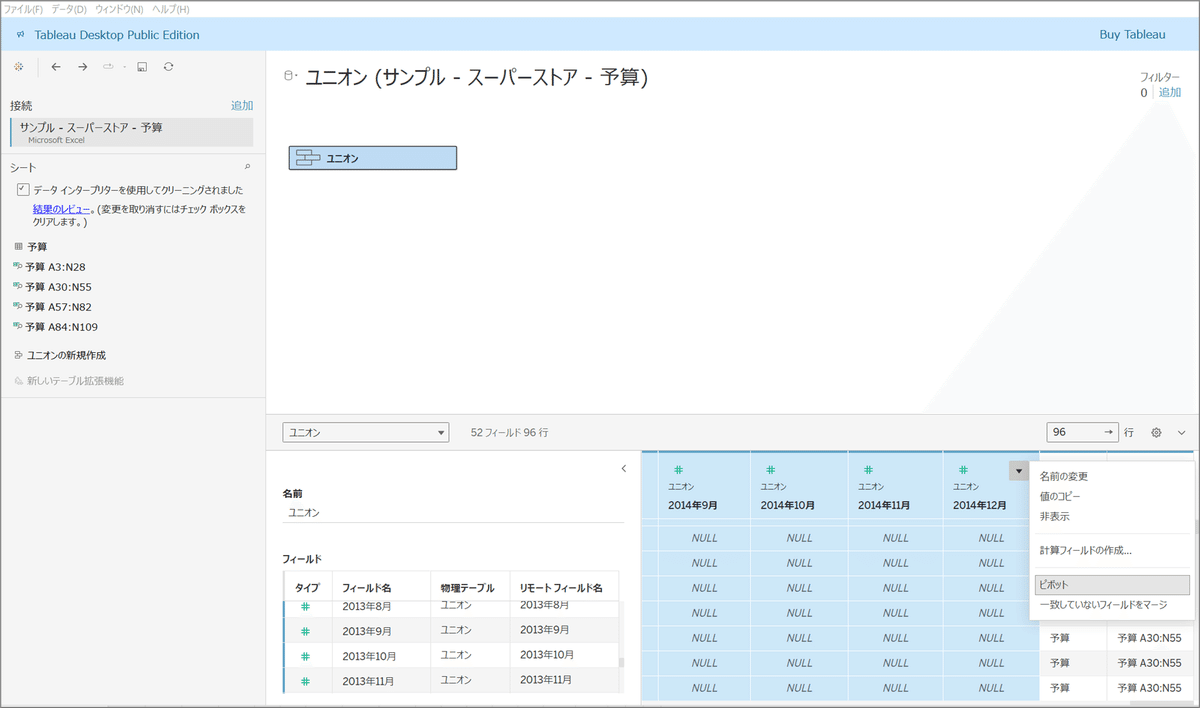Click the リモート フィールド名 column header
Viewport: 1200px width, 708px height.
[561, 588]
